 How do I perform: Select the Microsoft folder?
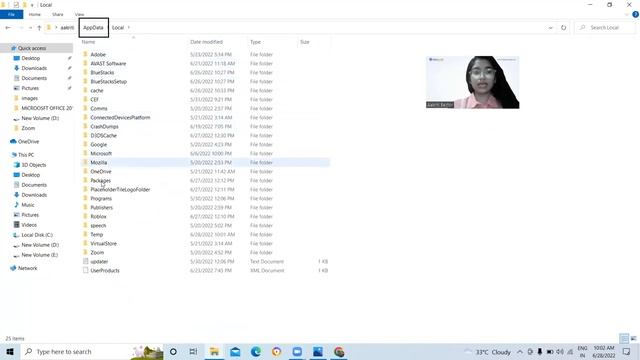101,153
